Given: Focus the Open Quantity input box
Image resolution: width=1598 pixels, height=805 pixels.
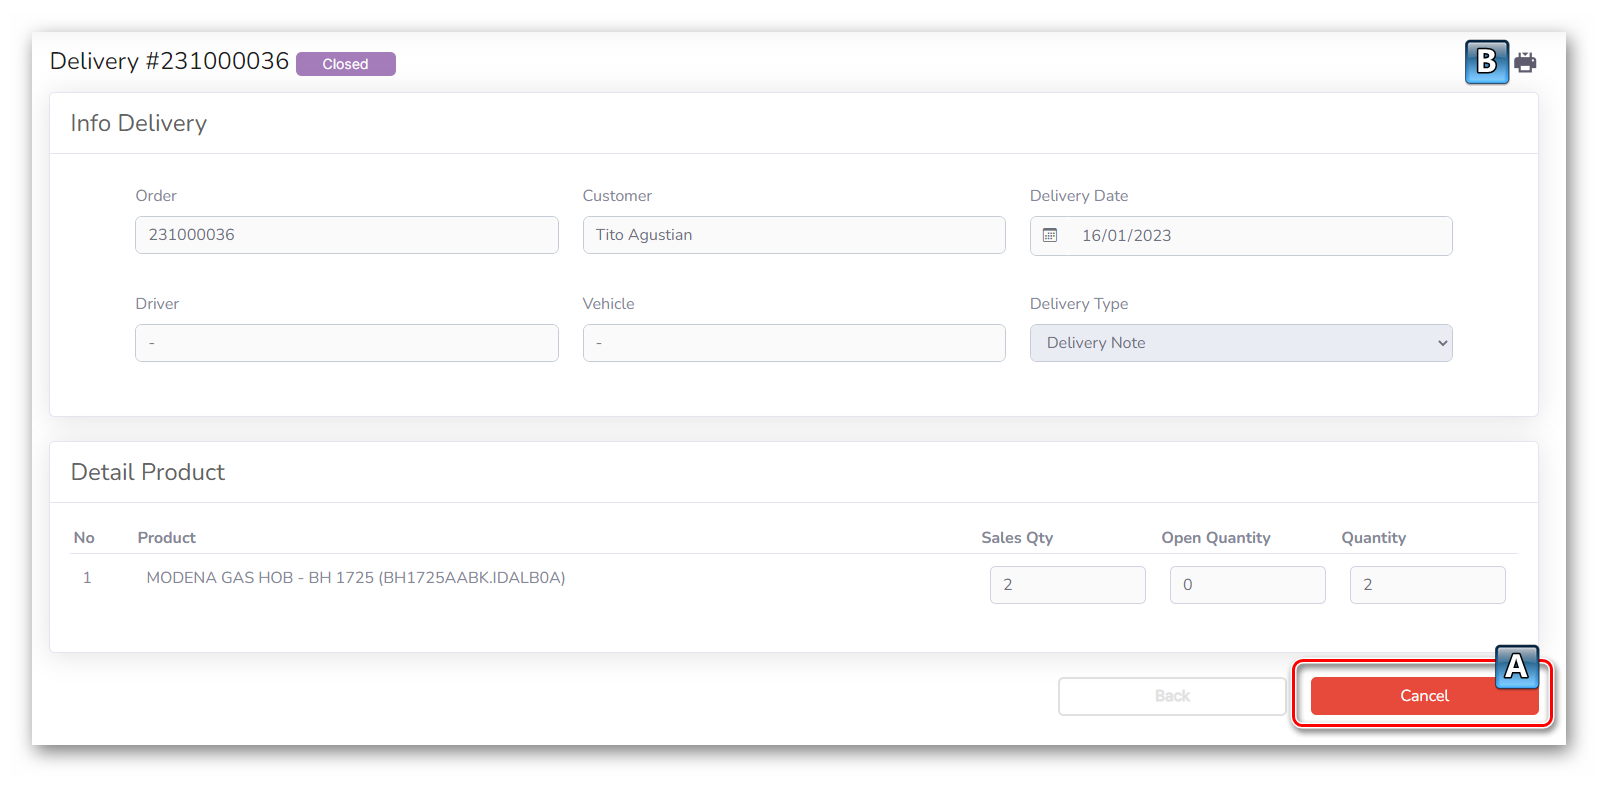Looking at the screenshot, I should click(1247, 585).
